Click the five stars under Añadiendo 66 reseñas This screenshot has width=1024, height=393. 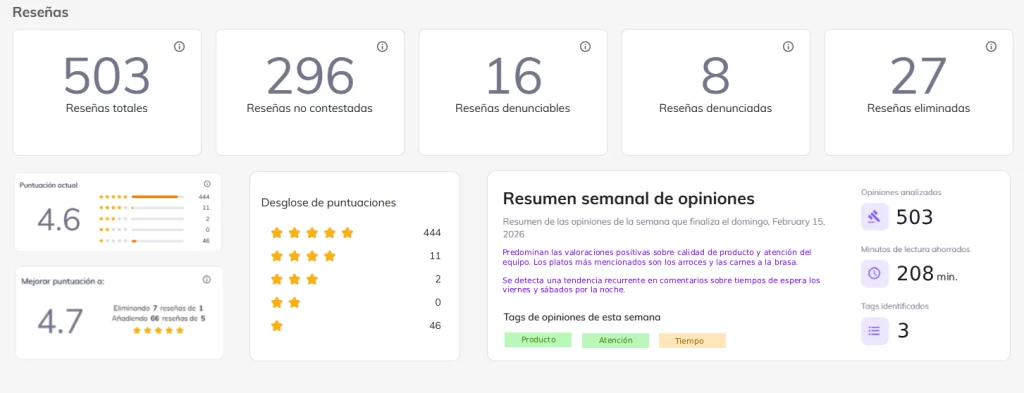coord(159,330)
